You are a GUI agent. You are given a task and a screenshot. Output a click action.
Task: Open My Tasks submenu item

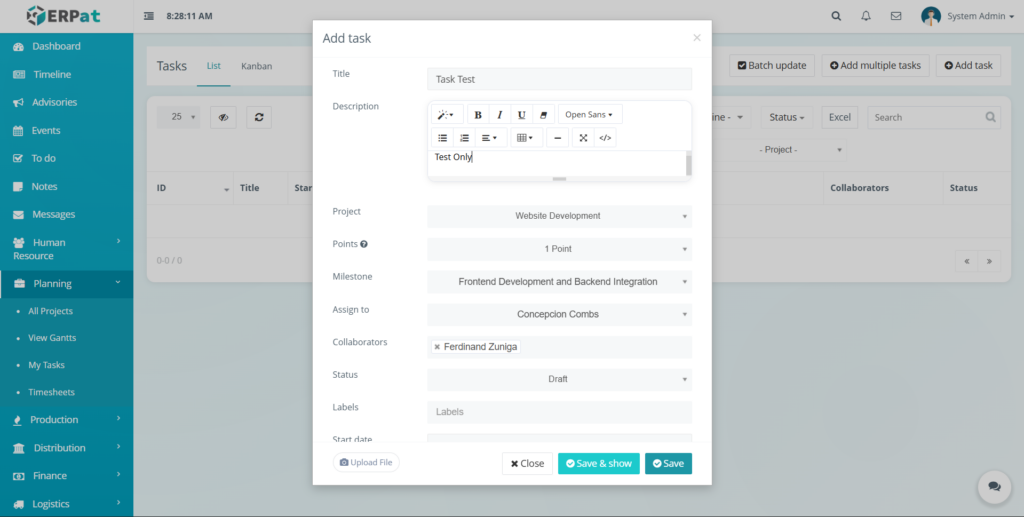tap(46, 366)
